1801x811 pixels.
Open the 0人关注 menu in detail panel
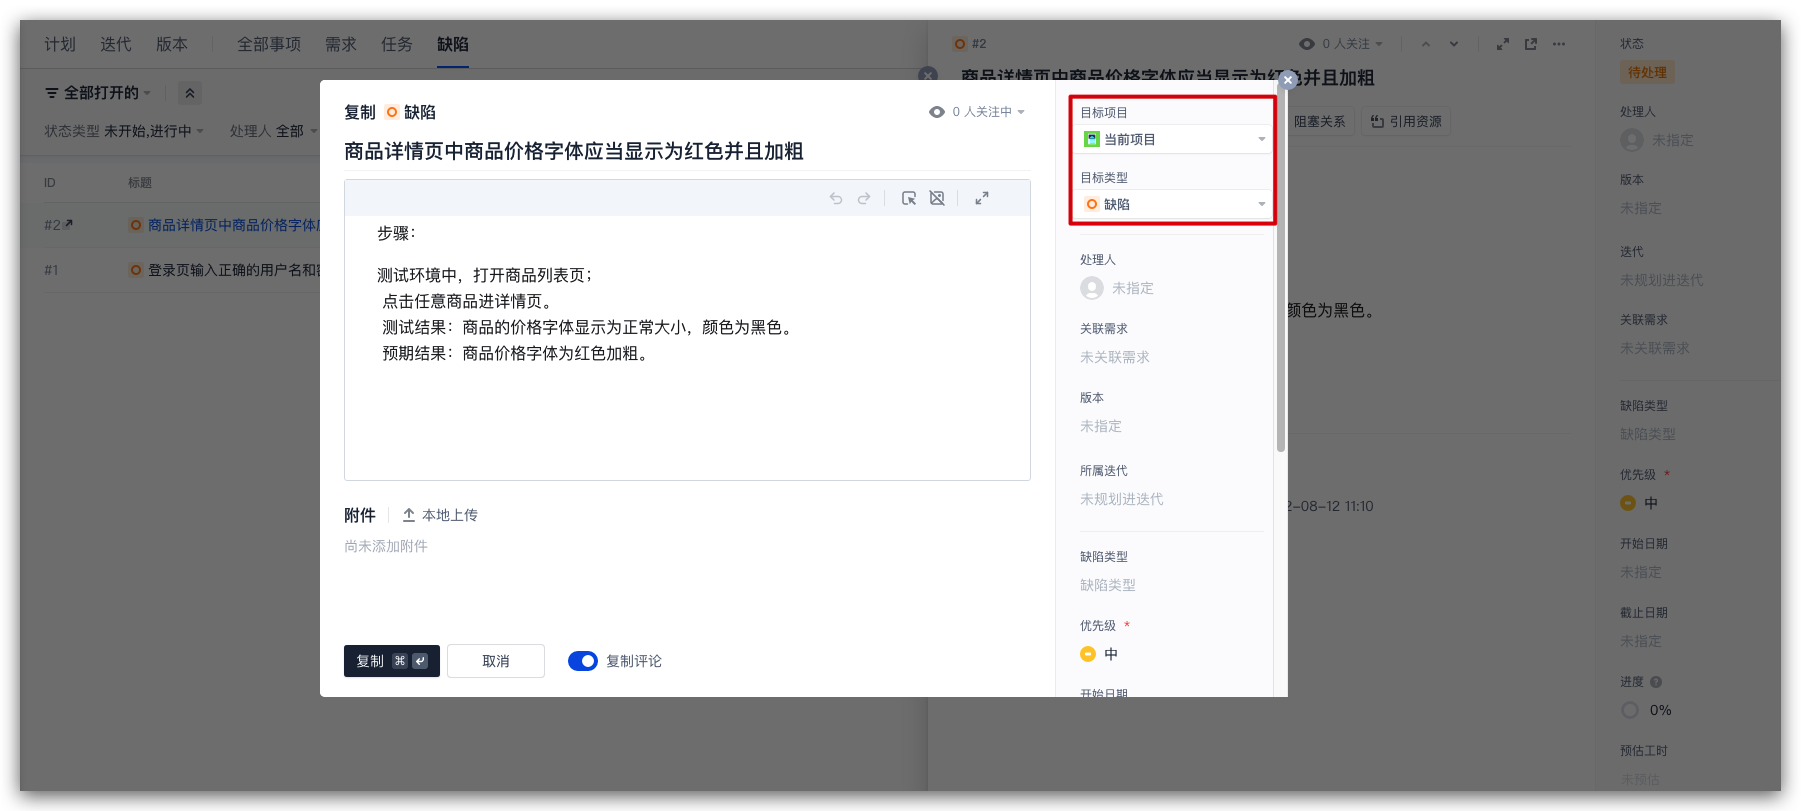click(1341, 44)
